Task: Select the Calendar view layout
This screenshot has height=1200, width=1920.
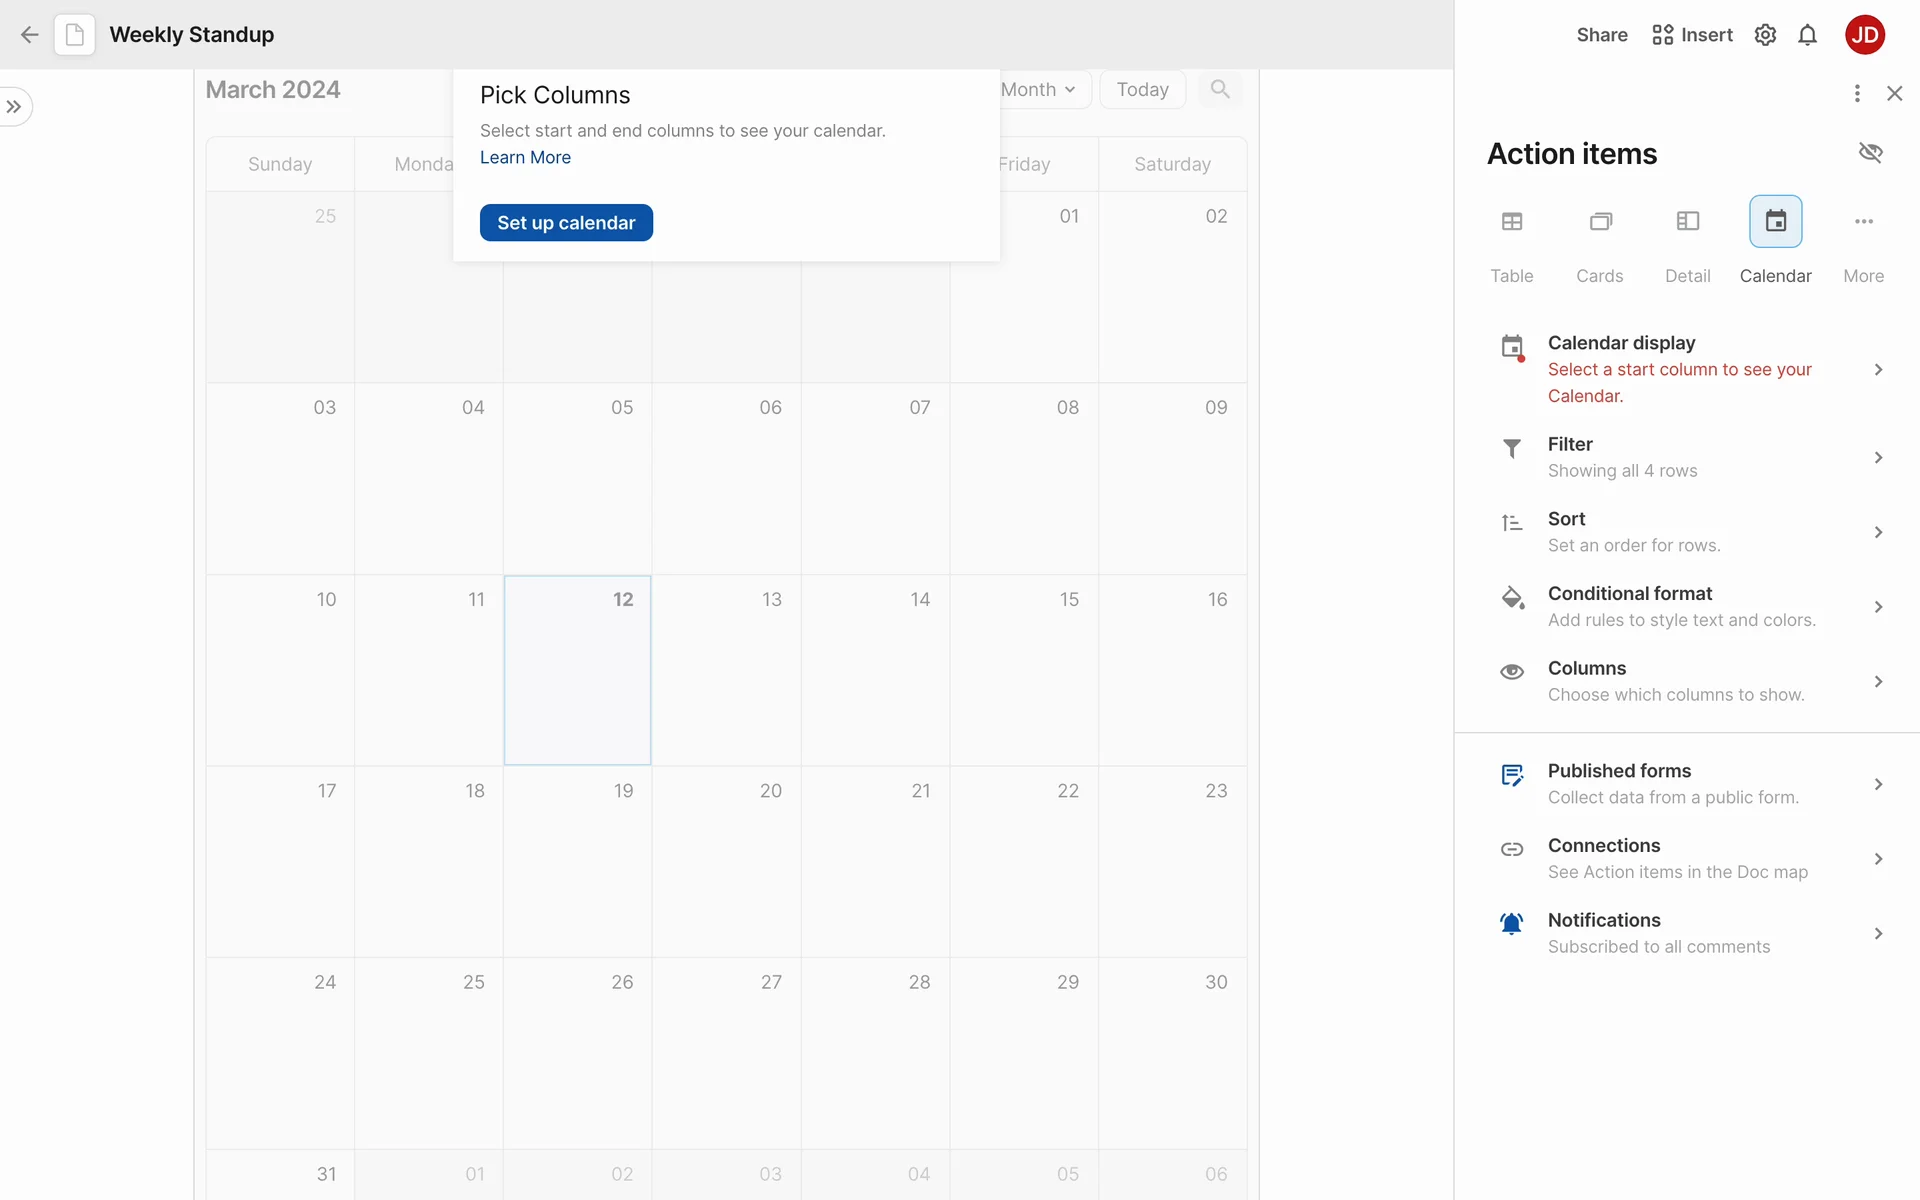Action: tap(1775, 222)
